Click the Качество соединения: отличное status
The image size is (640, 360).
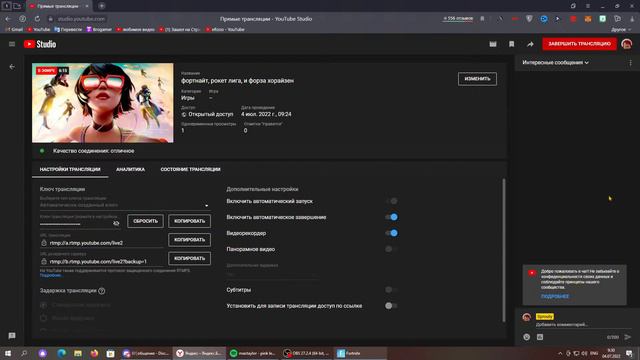point(93,151)
